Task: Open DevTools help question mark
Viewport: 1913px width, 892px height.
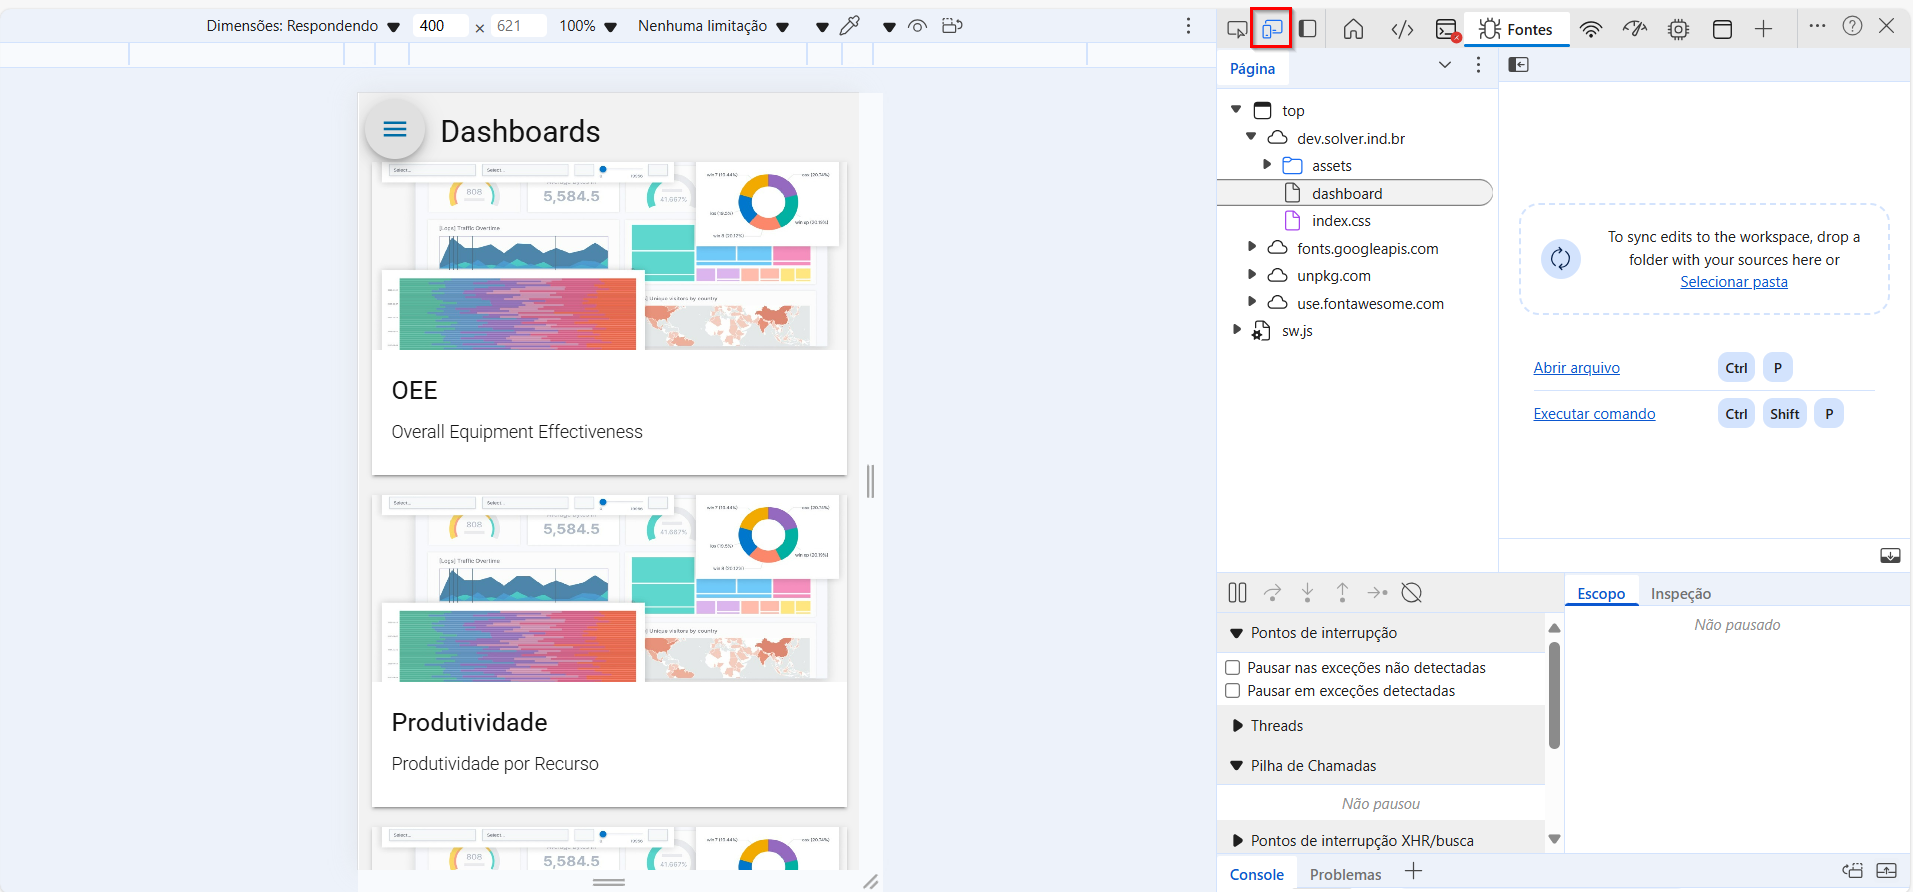Action: (x=1852, y=26)
